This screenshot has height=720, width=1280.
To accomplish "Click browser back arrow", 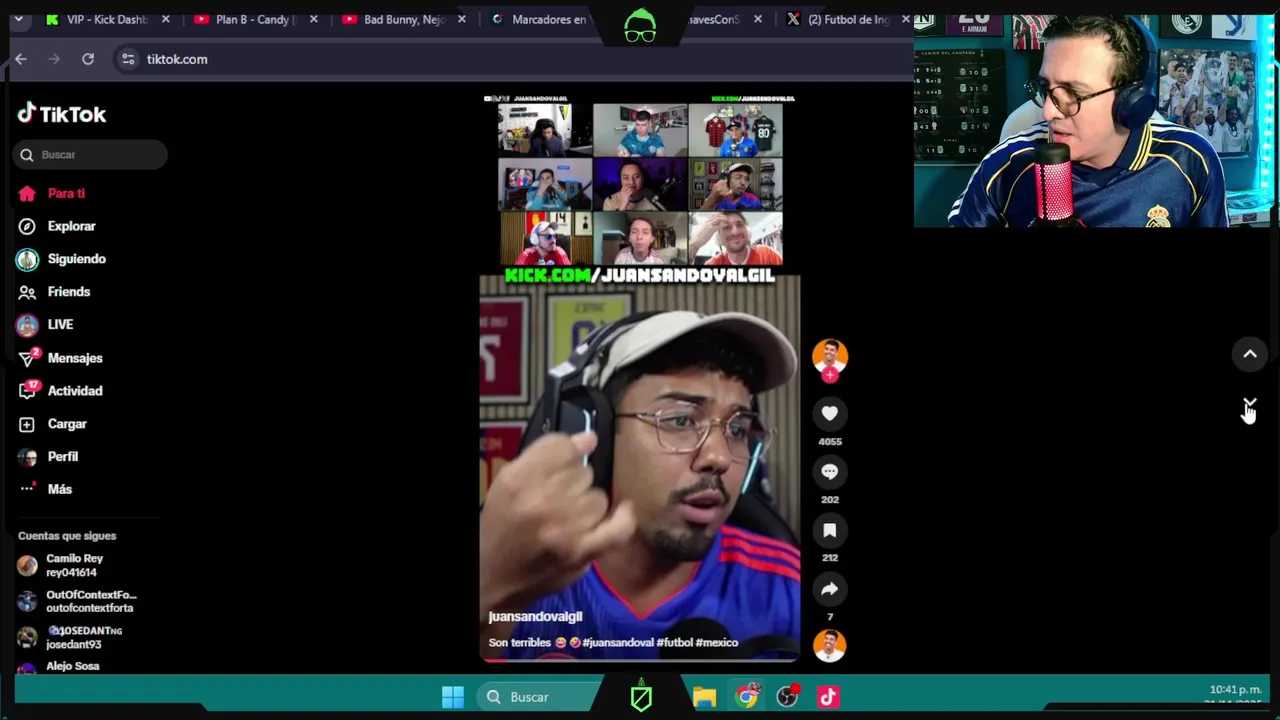I will tap(21, 59).
